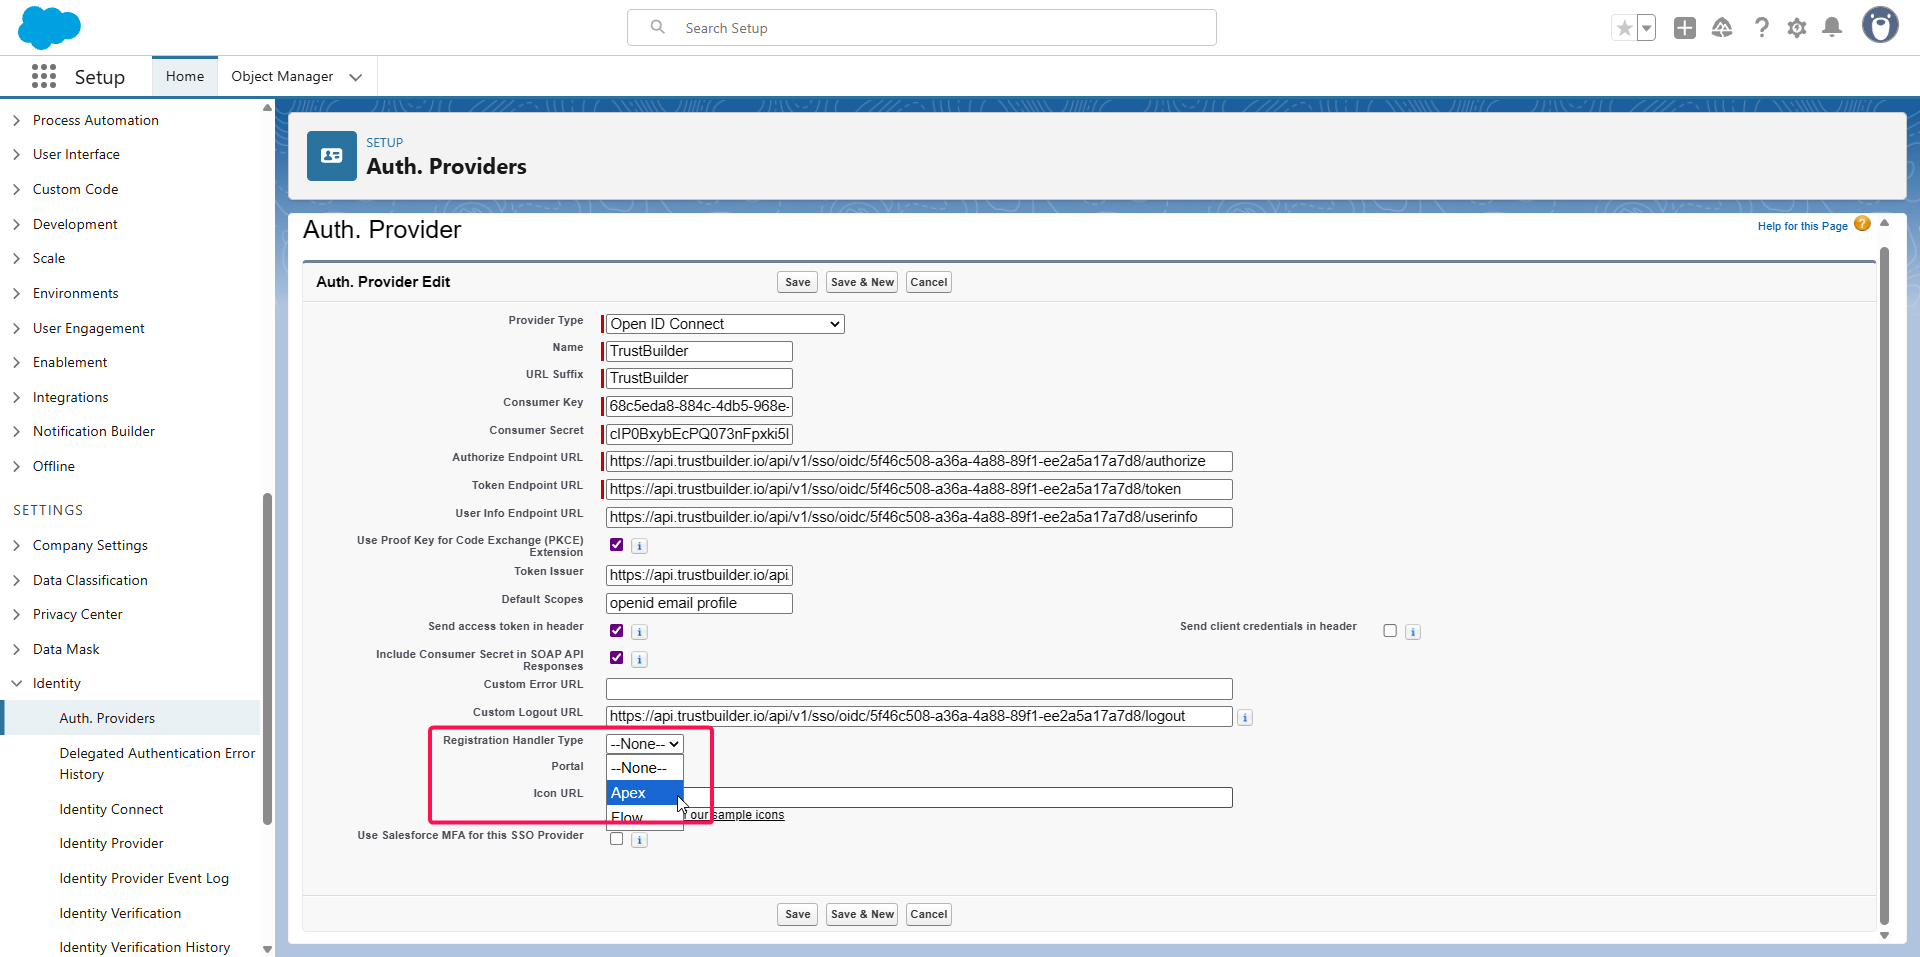Open the Trailhead guidance icon

pos(1722,28)
